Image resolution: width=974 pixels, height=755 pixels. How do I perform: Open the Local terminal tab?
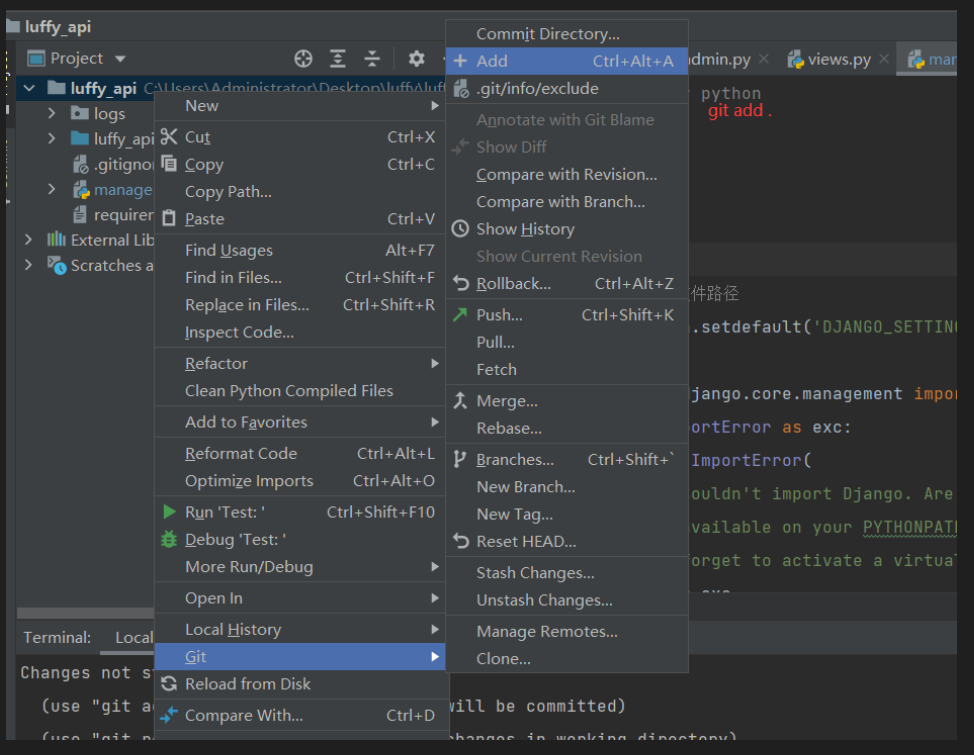point(134,638)
